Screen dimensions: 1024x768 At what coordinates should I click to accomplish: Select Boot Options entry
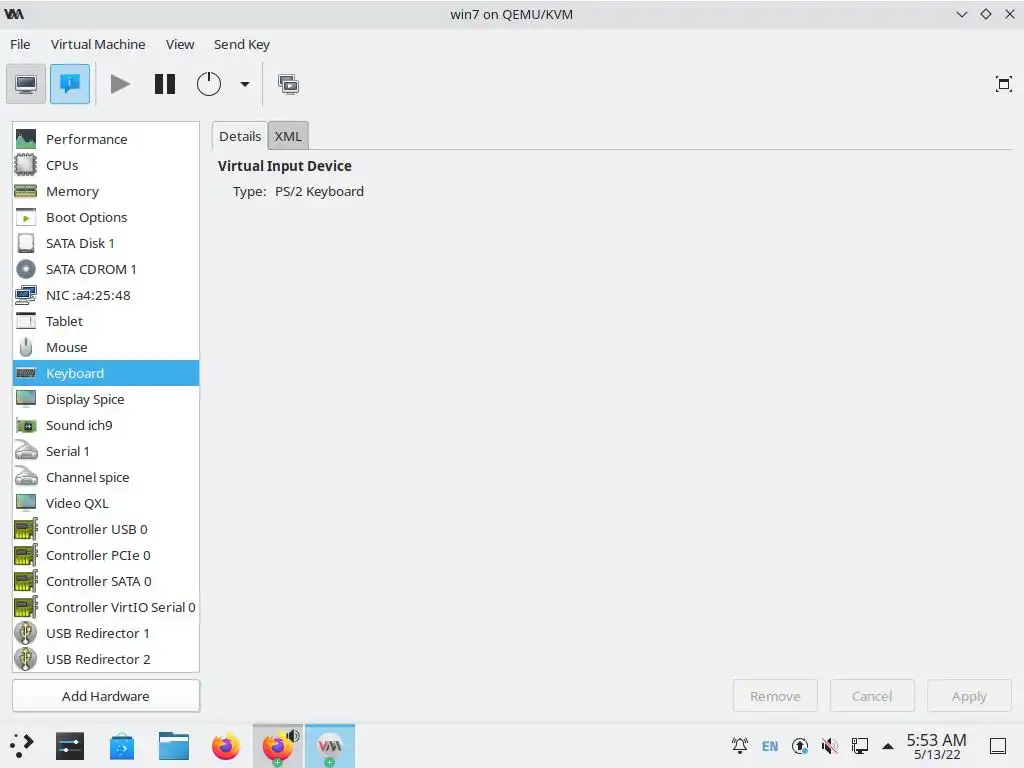click(106, 217)
